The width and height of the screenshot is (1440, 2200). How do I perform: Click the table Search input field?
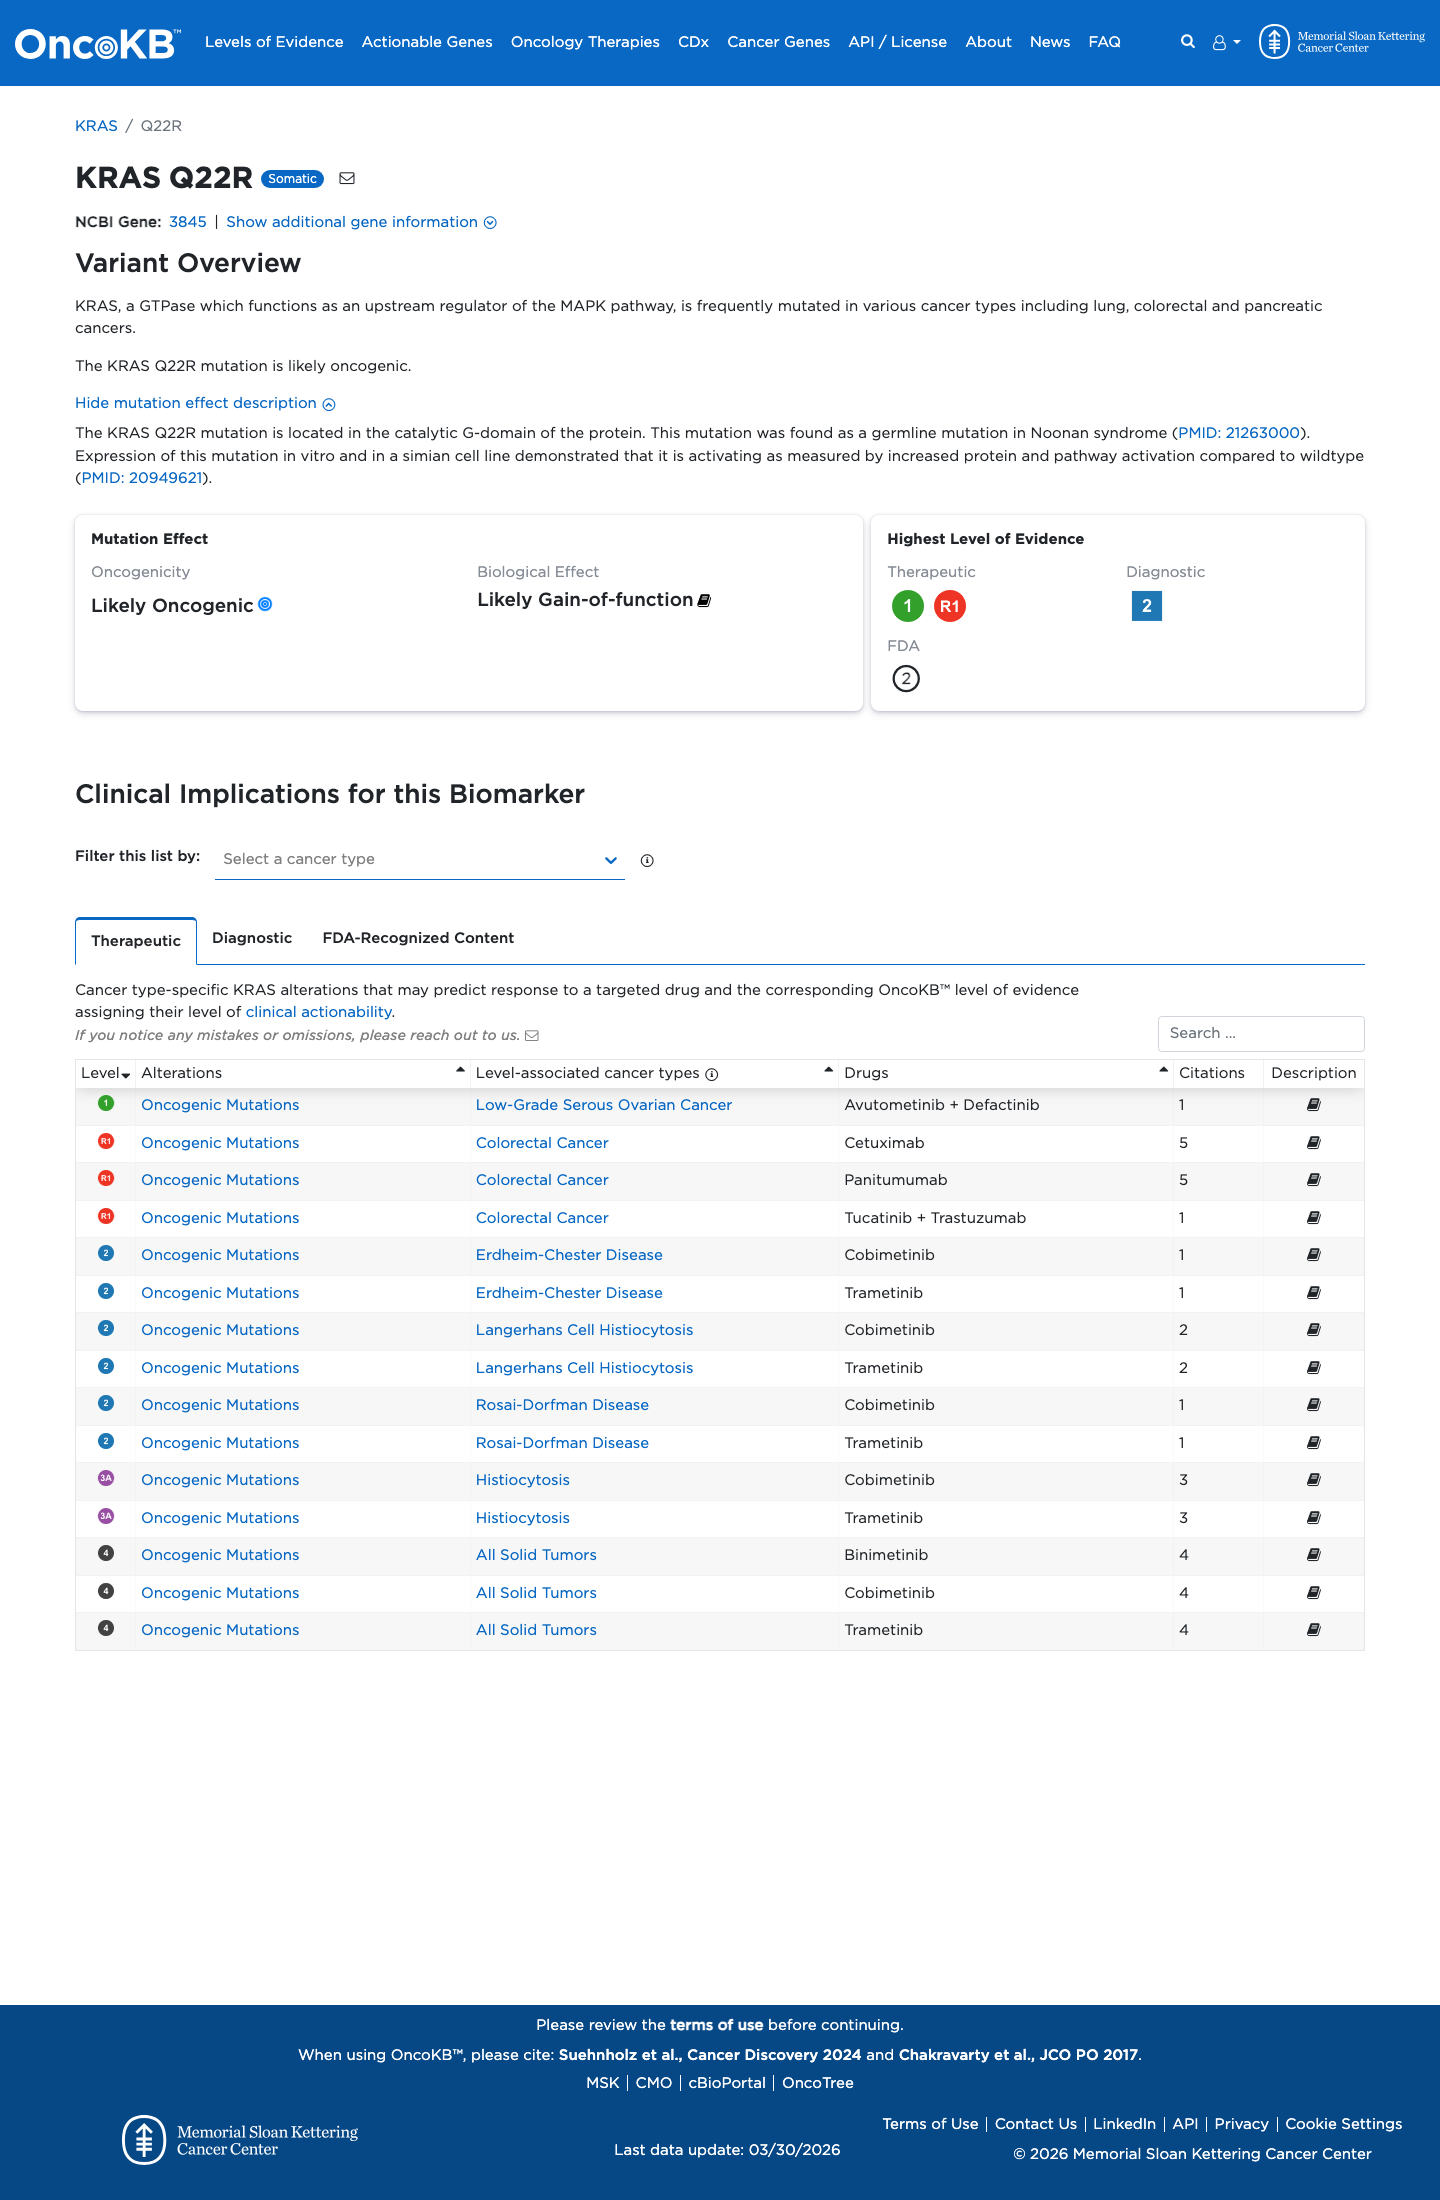(x=1261, y=1034)
